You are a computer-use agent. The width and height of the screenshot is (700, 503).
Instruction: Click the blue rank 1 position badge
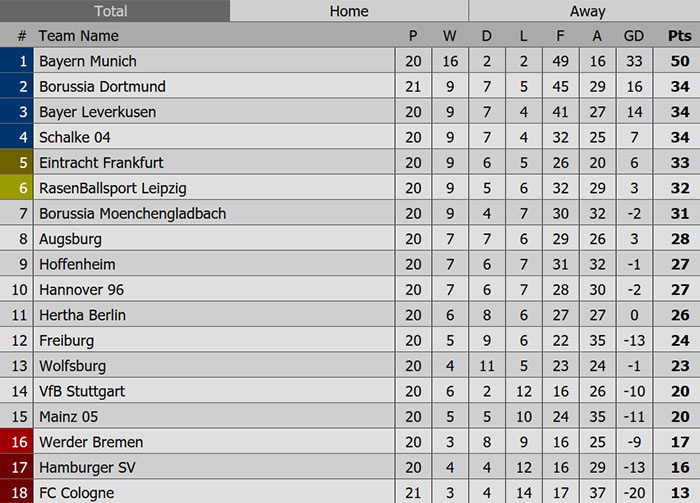pyautogui.click(x=22, y=61)
